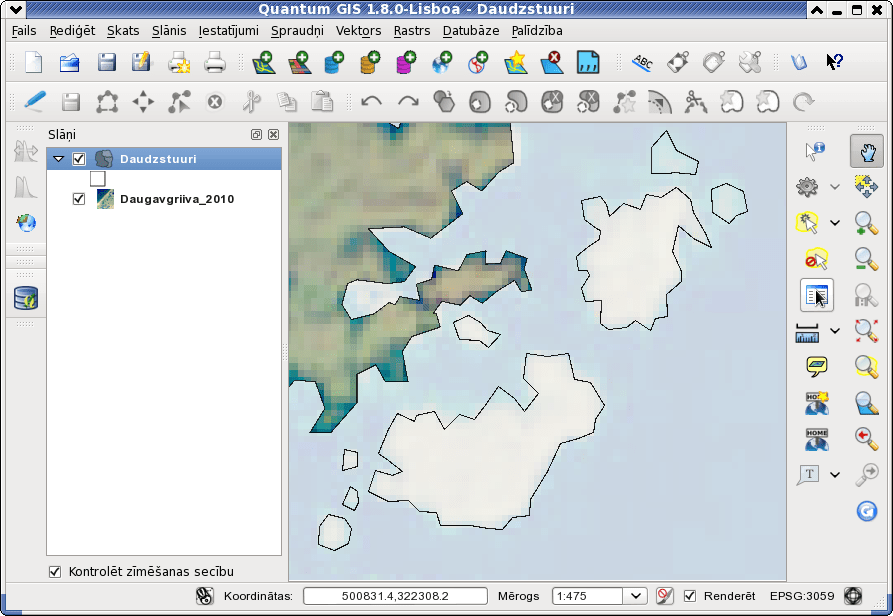Open the Composer Manager printer icon
893x616 pixels.
215,63
